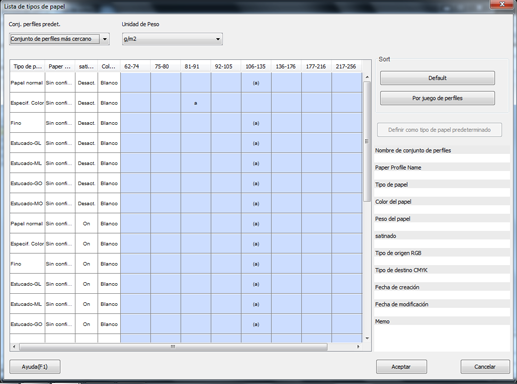Screen dimensions: 517x384
Task: Select '(a)' cell in Estucado-ML On row
Action: point(256,304)
